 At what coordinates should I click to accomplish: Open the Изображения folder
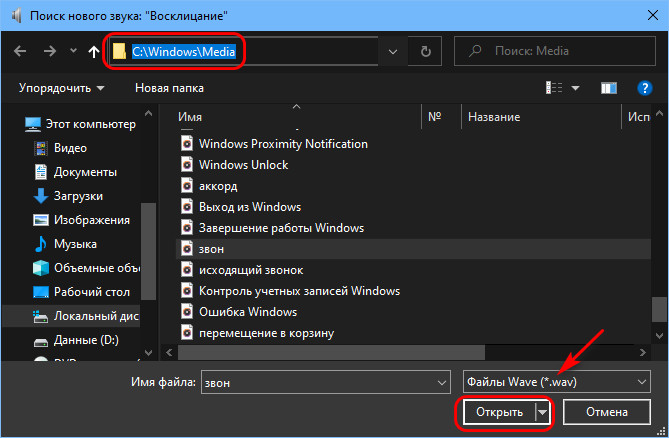pos(81,220)
